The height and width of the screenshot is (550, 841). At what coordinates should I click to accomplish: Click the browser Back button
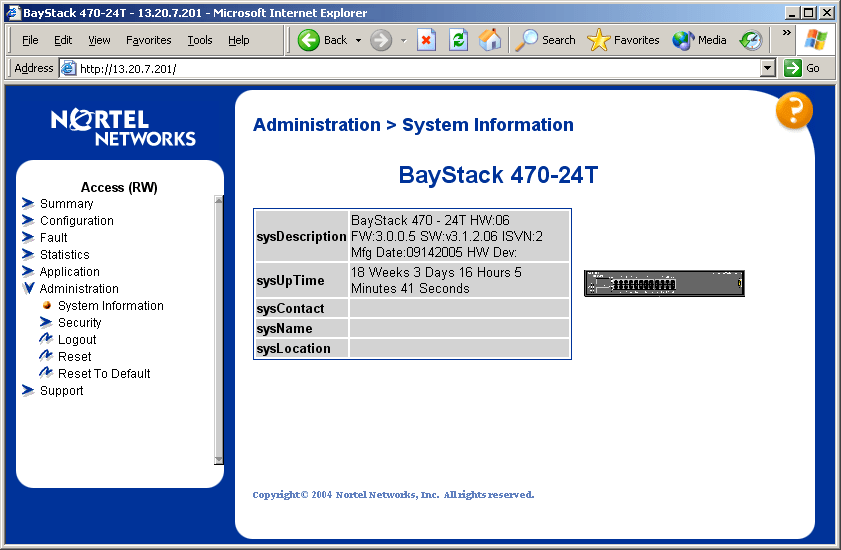tap(323, 40)
